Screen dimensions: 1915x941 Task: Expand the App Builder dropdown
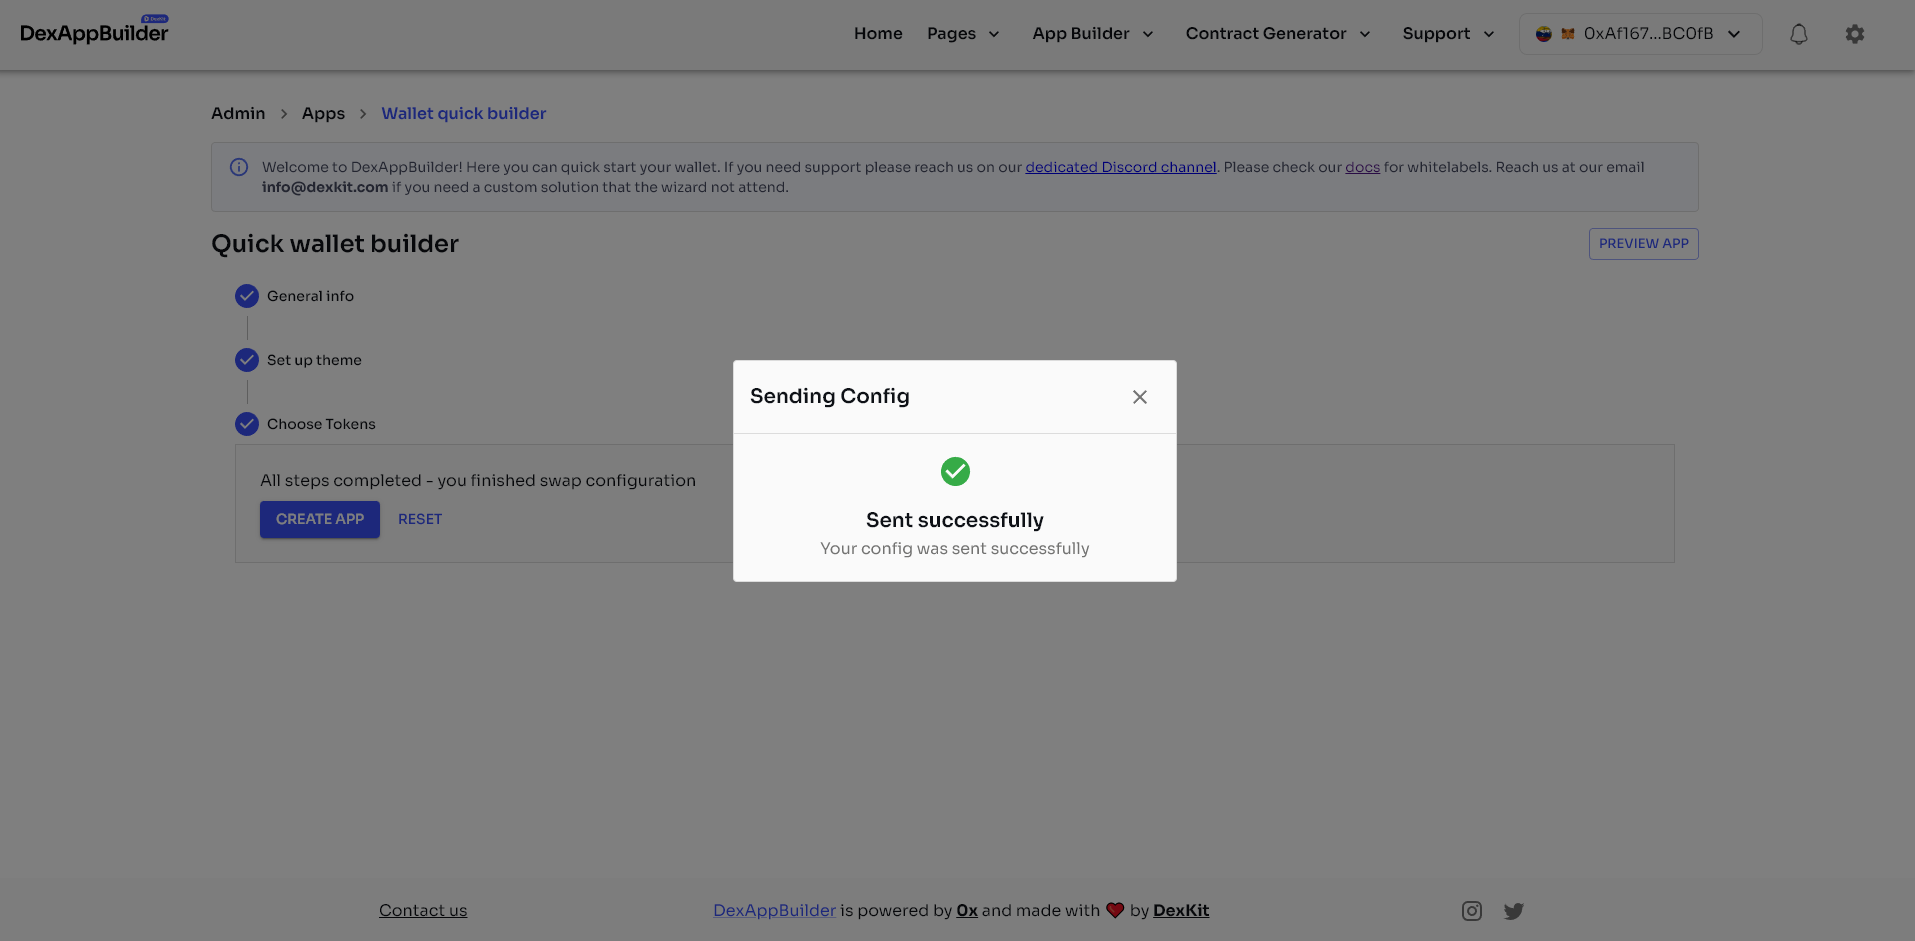(x=1092, y=34)
